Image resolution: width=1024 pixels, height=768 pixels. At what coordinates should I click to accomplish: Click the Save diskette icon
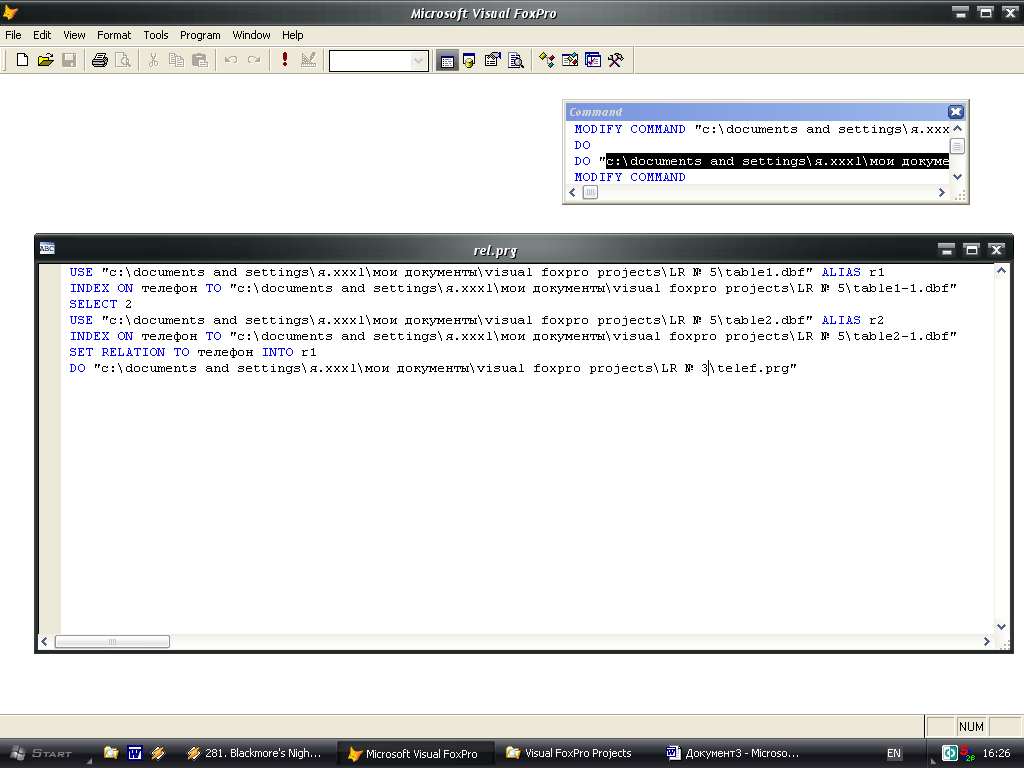[69, 60]
